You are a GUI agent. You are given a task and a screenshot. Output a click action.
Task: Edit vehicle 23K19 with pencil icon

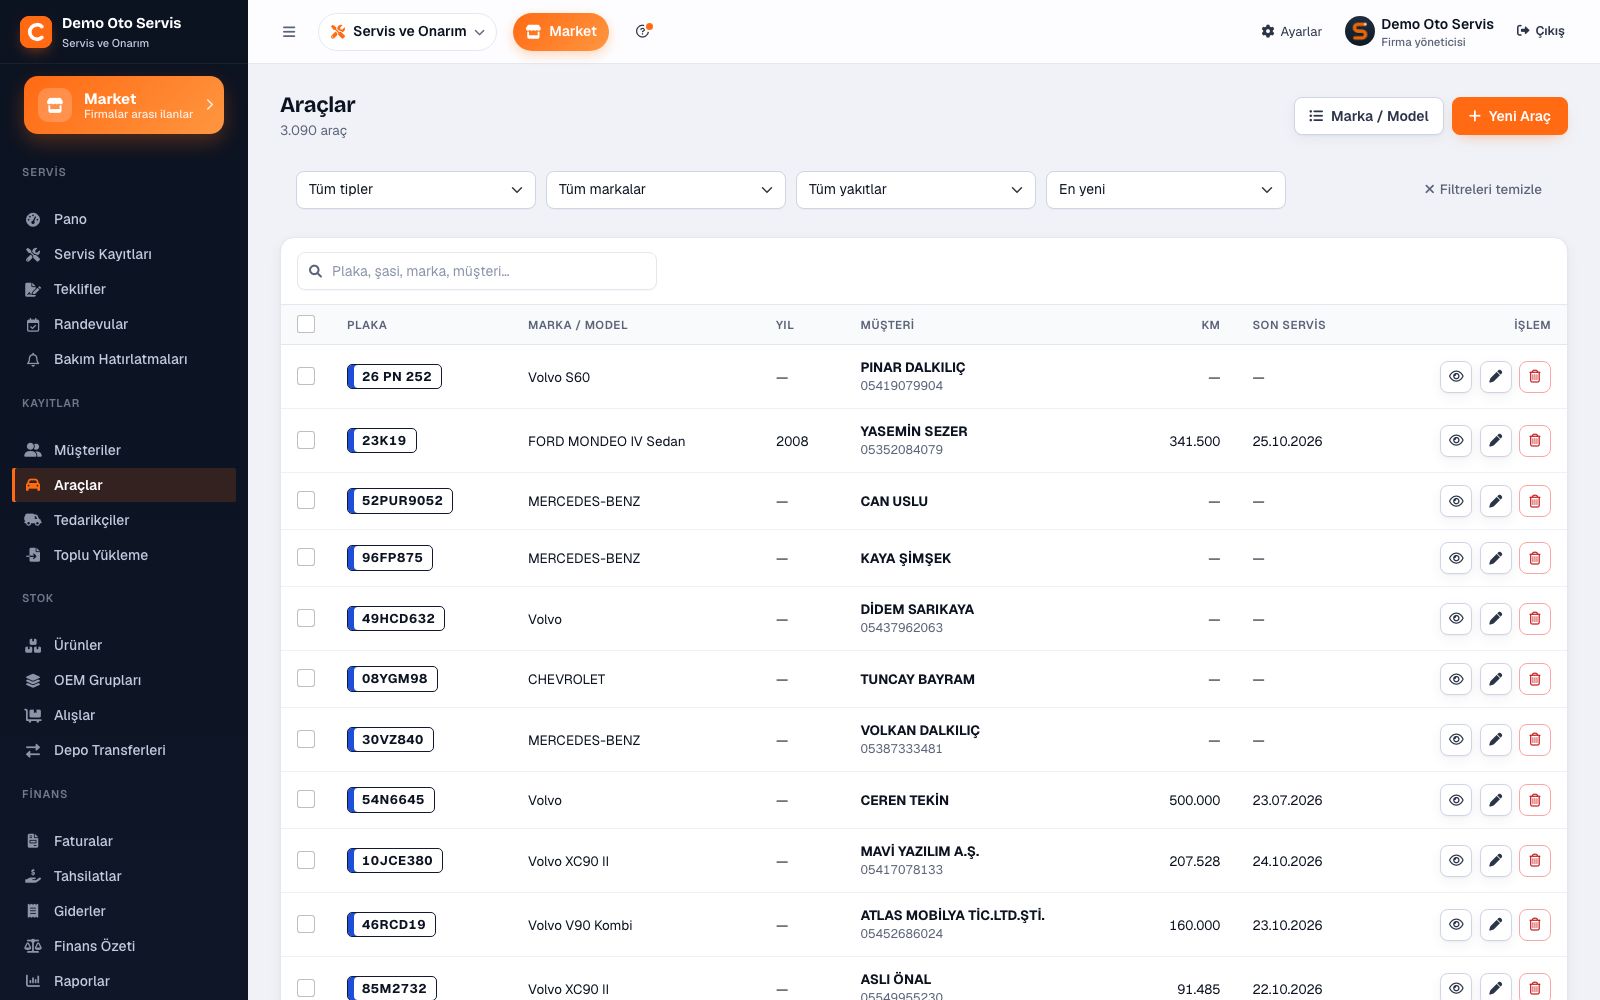(1495, 441)
